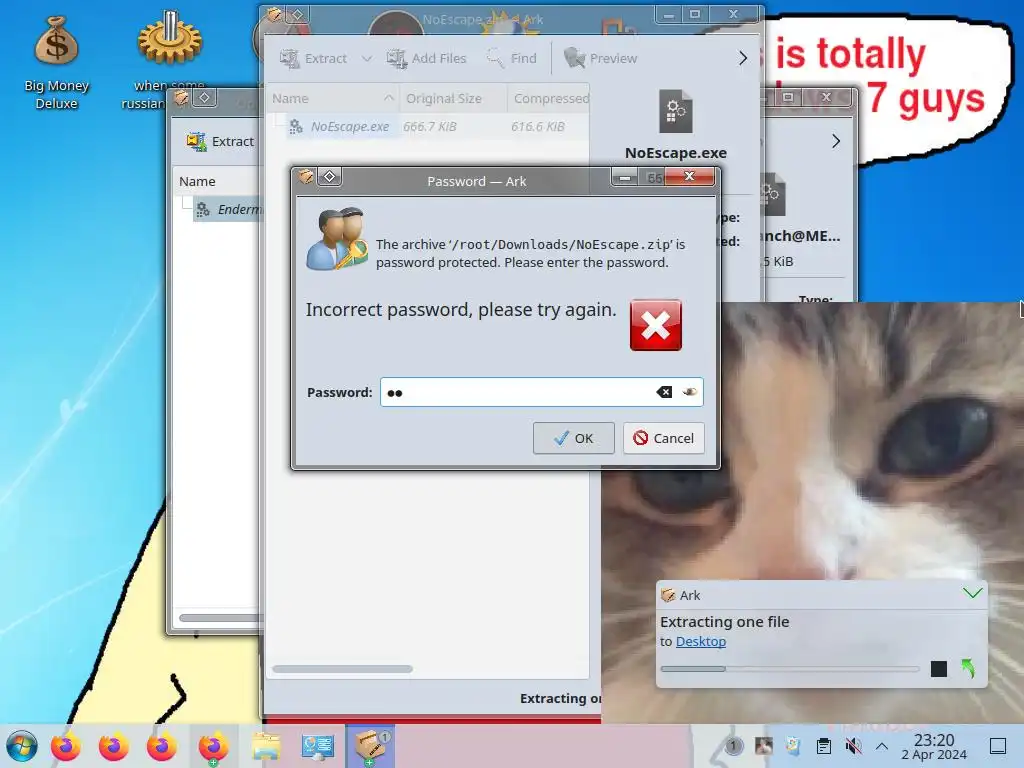1024x768 pixels.
Task: Click Find in the NoEscape Ark toolbar
Action: point(511,58)
